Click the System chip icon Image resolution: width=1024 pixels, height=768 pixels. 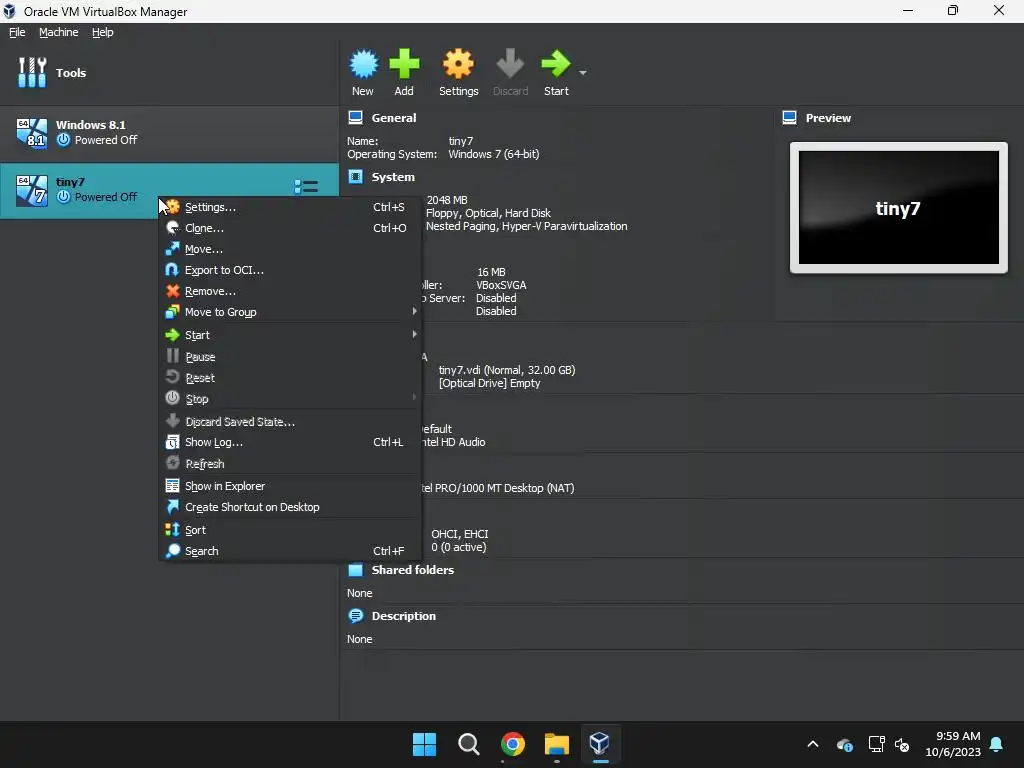point(355,176)
